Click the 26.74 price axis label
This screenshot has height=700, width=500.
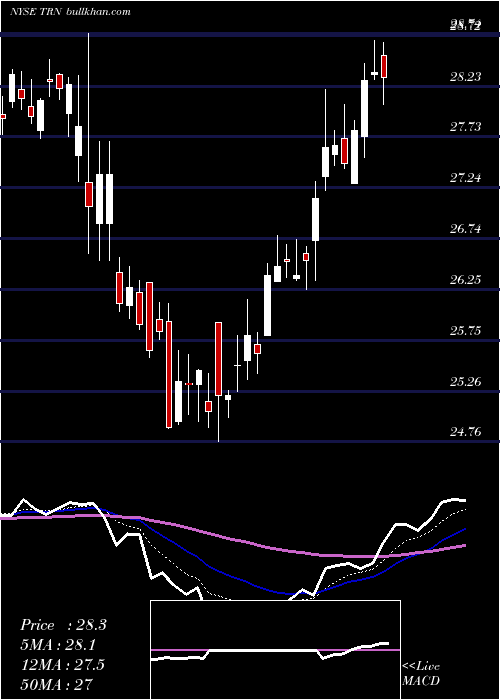click(466, 229)
